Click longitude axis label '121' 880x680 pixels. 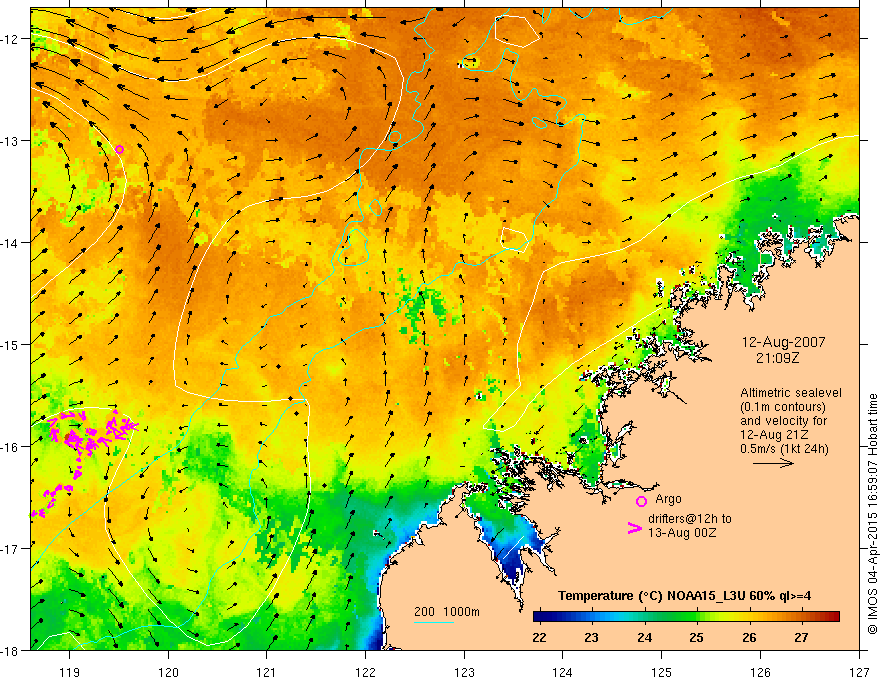pos(267,672)
